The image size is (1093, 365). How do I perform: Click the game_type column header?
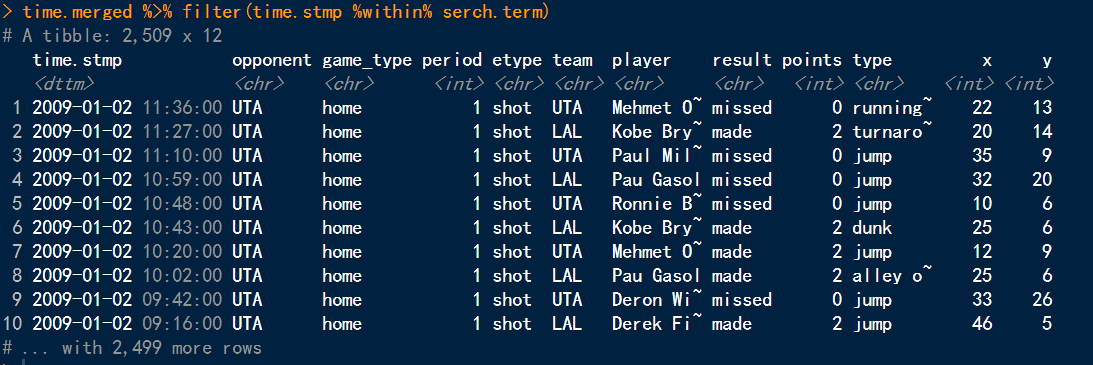[367, 61]
